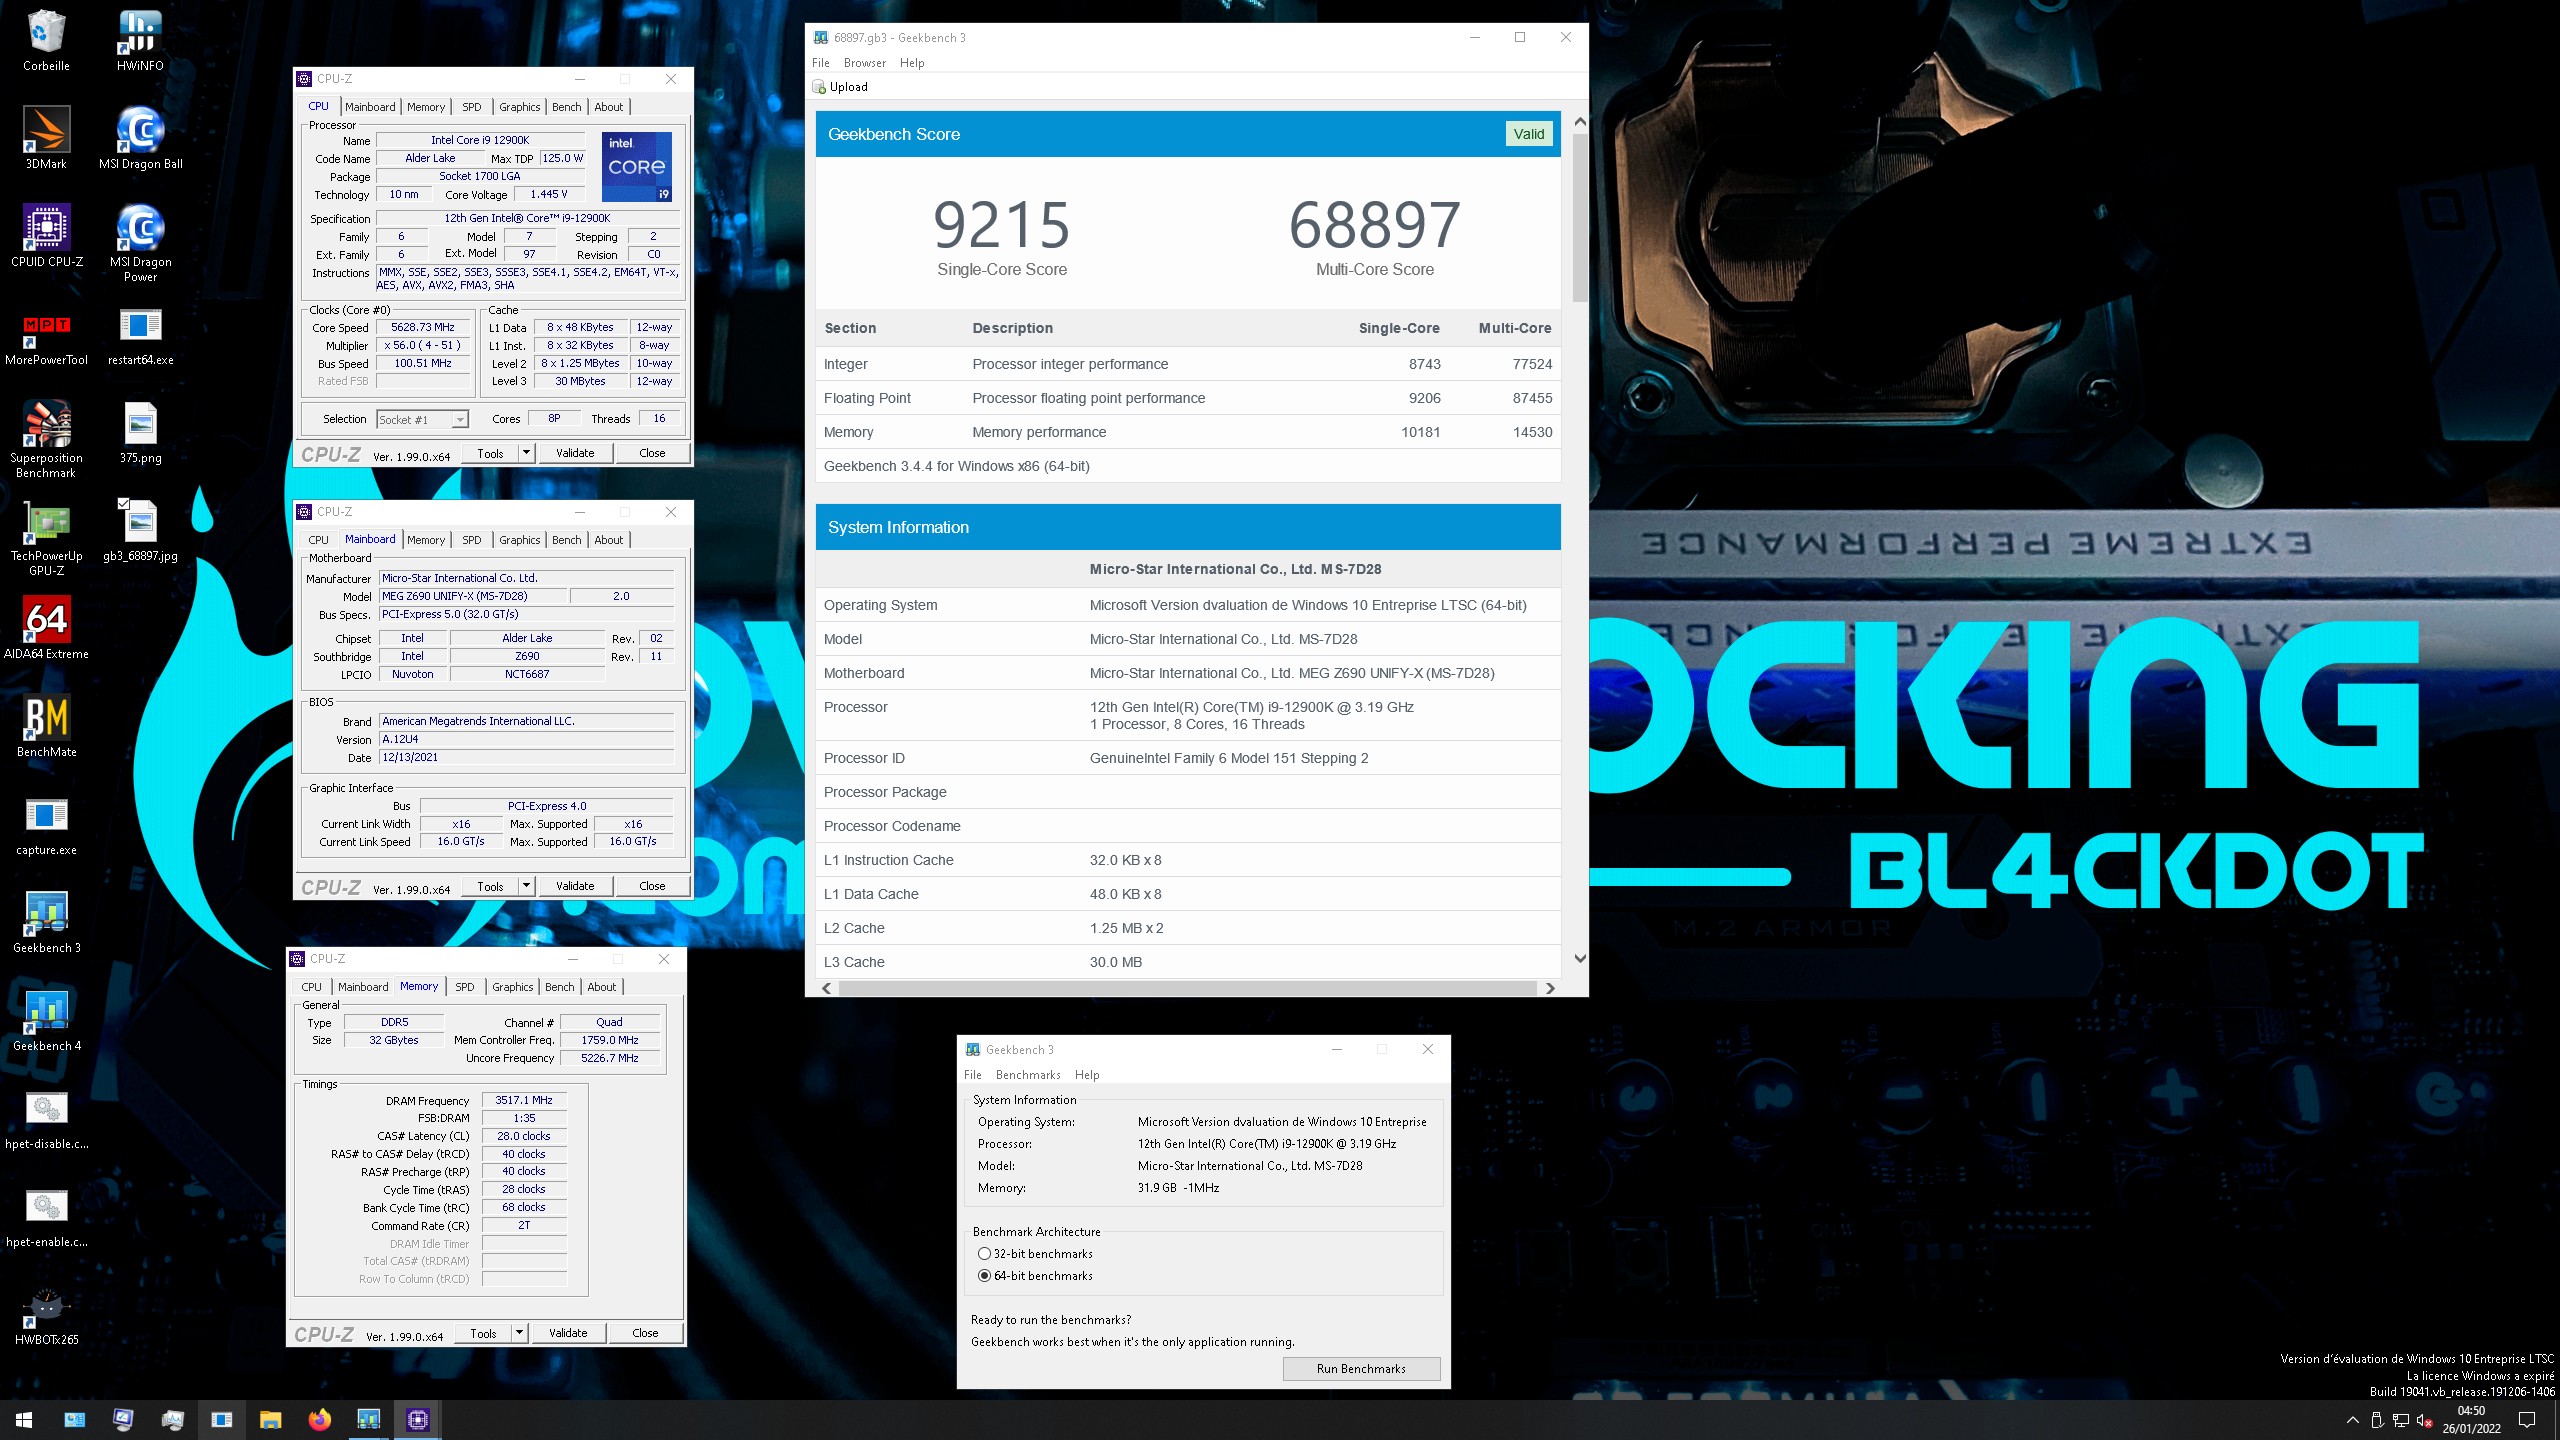
Task: Click Close button in Mainboard CPU-Z window
Action: 652,886
